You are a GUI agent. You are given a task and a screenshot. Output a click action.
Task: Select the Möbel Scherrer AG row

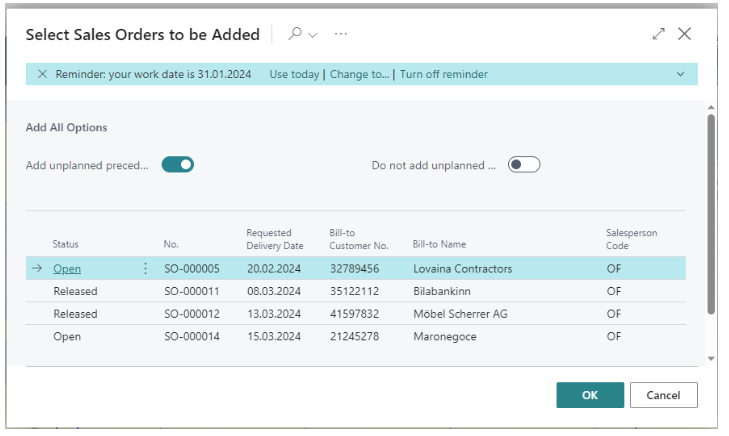point(356,314)
